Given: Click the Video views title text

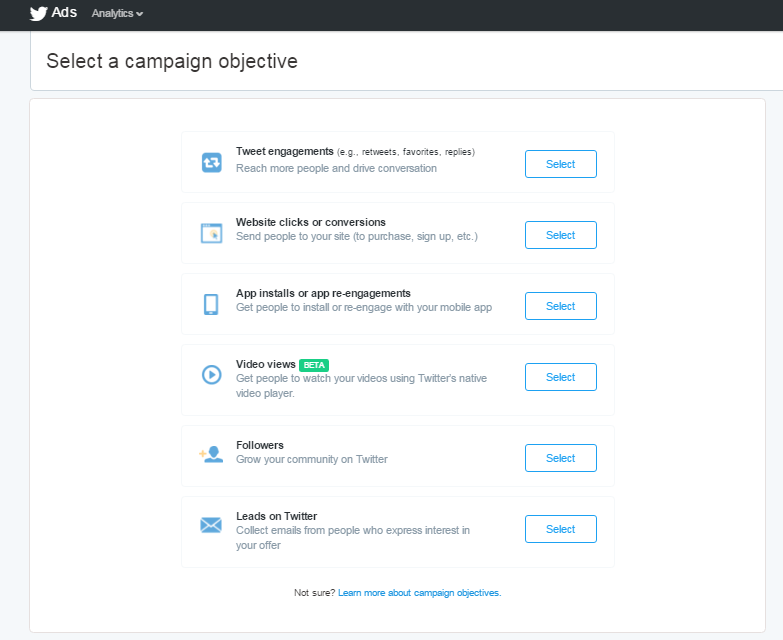Looking at the screenshot, I should [266, 364].
